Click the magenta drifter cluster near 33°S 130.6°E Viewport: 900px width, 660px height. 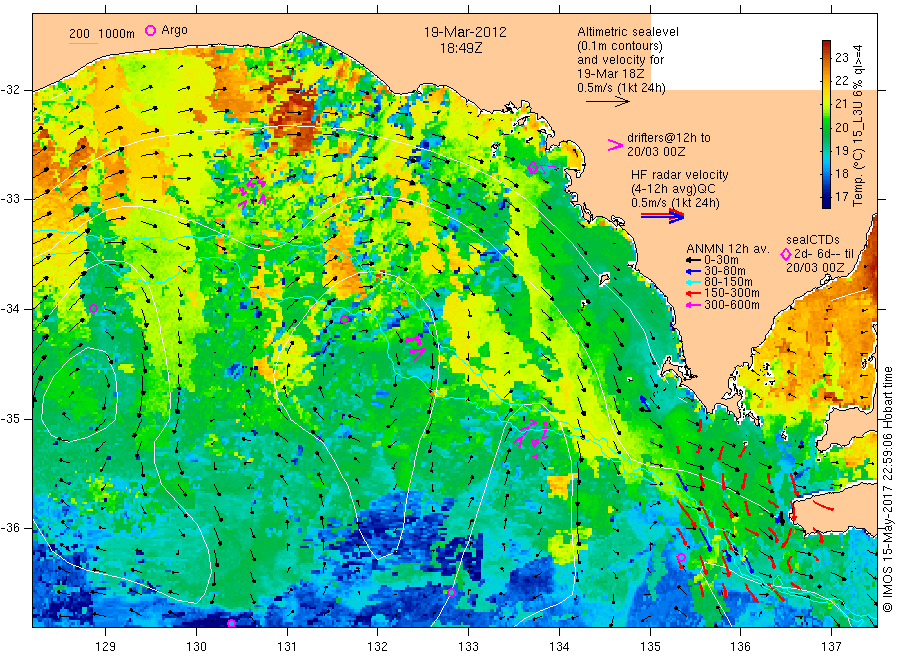(x=253, y=192)
